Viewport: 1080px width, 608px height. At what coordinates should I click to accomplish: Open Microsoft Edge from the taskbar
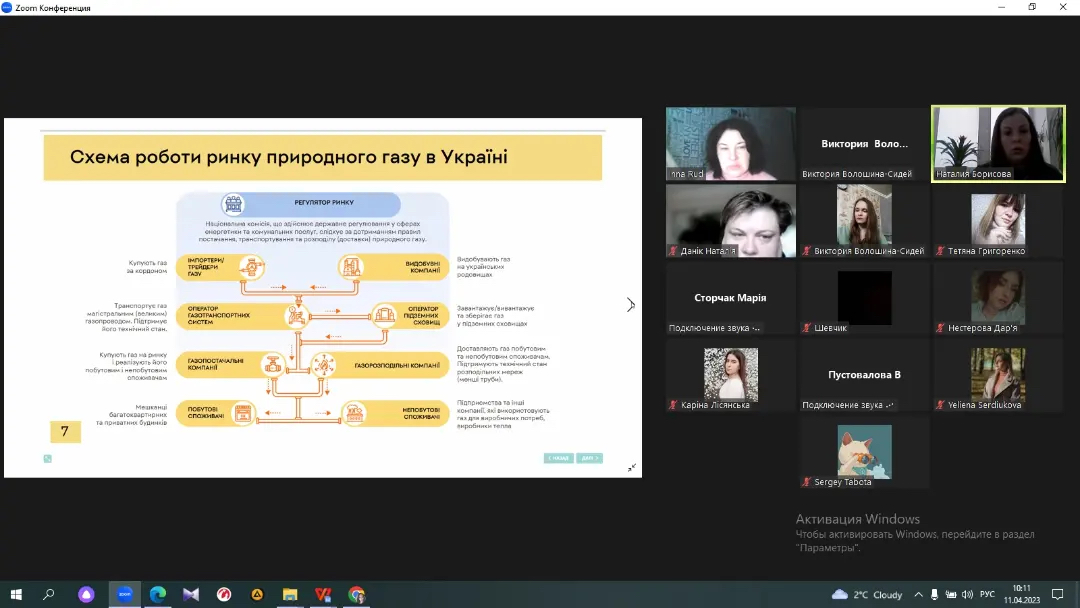[157, 594]
